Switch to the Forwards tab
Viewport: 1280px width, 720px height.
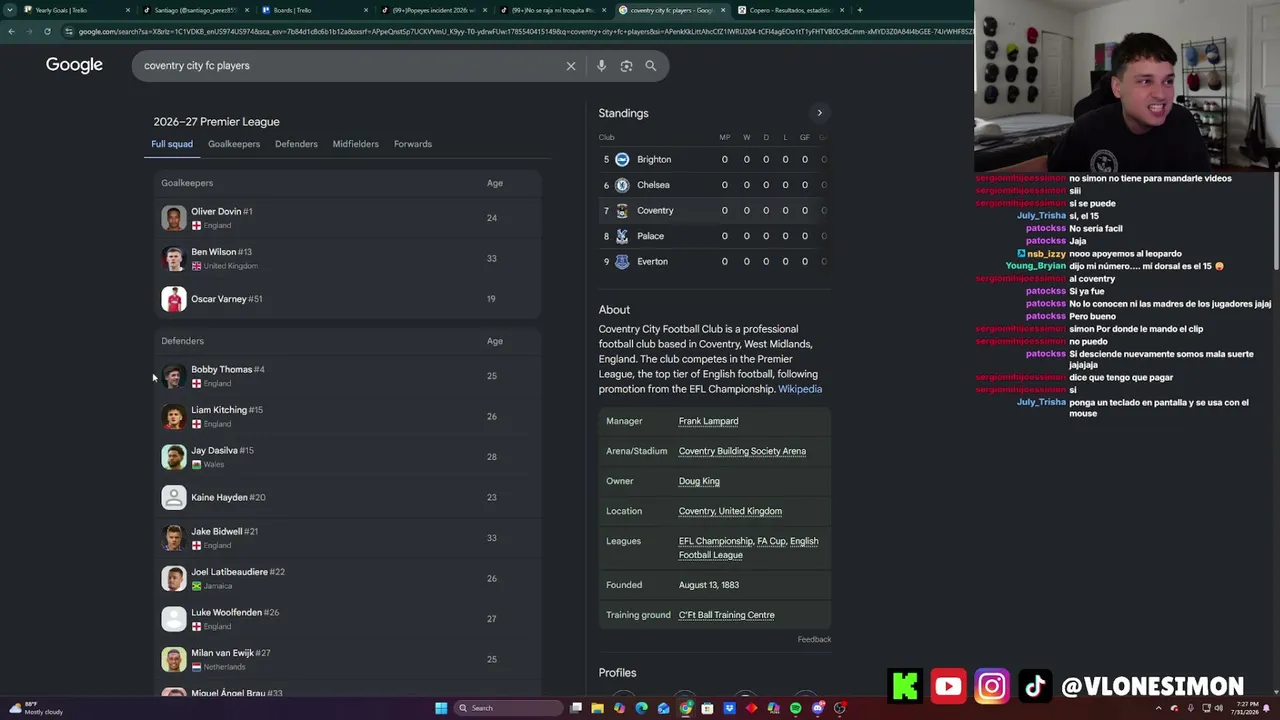coord(413,144)
